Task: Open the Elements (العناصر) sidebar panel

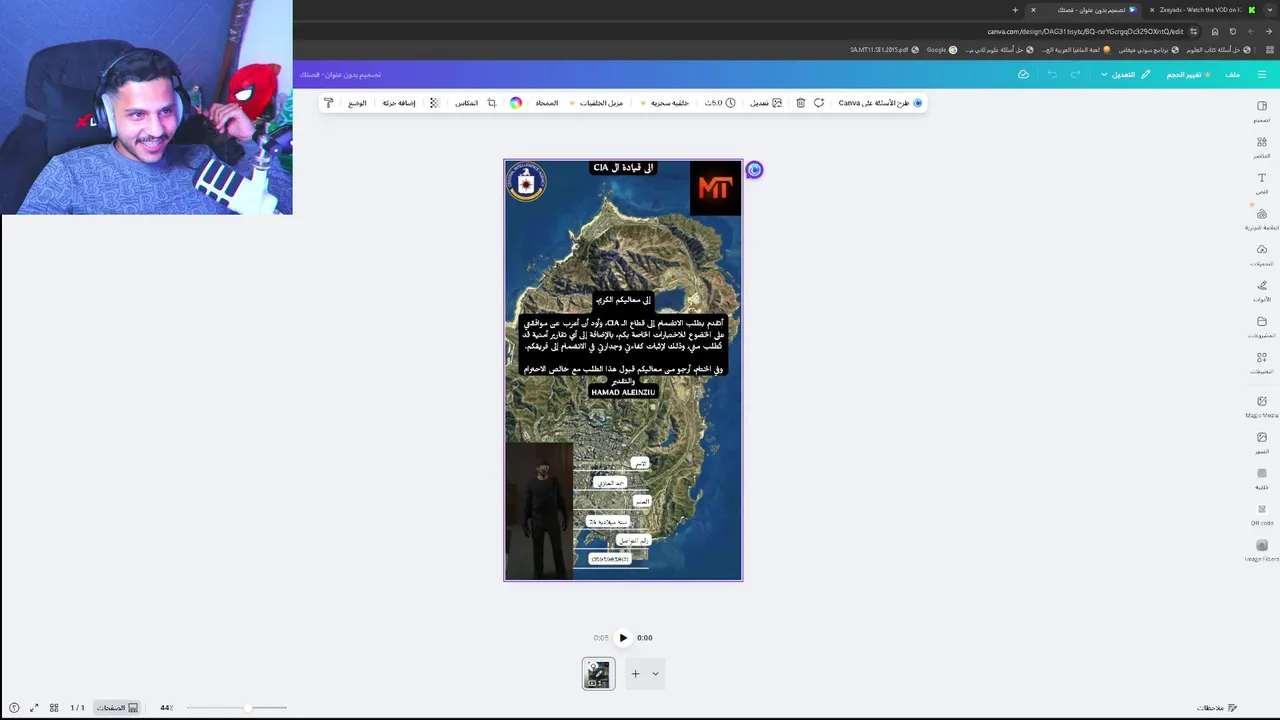Action: click(1262, 147)
